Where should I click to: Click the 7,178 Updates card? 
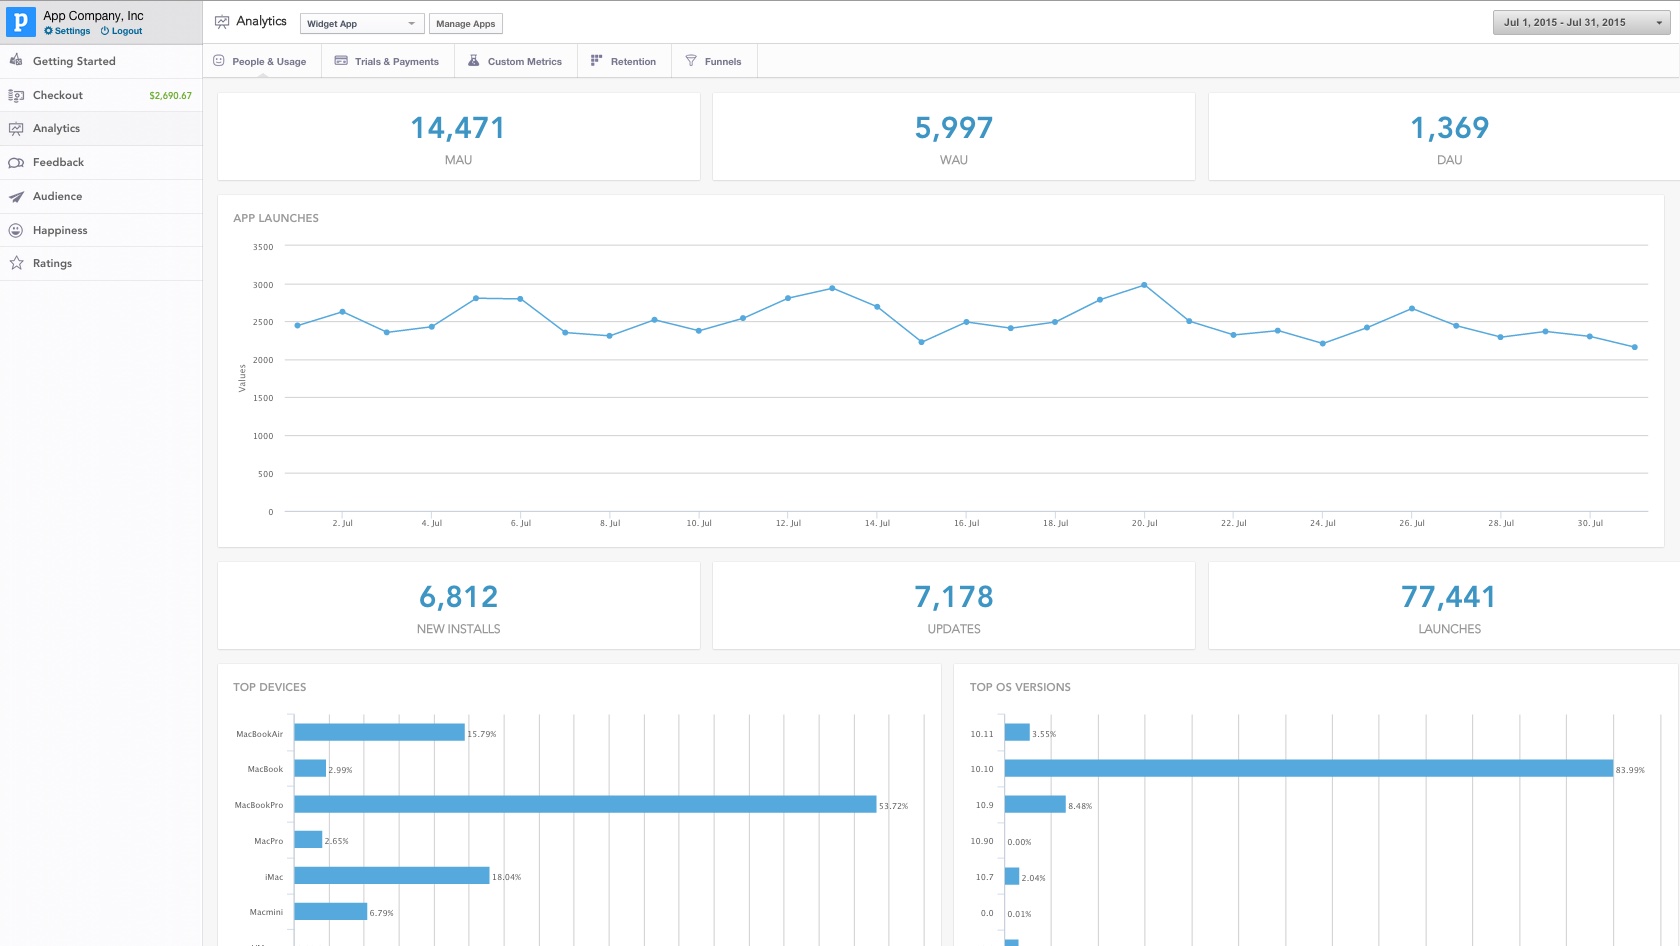pyautogui.click(x=954, y=606)
